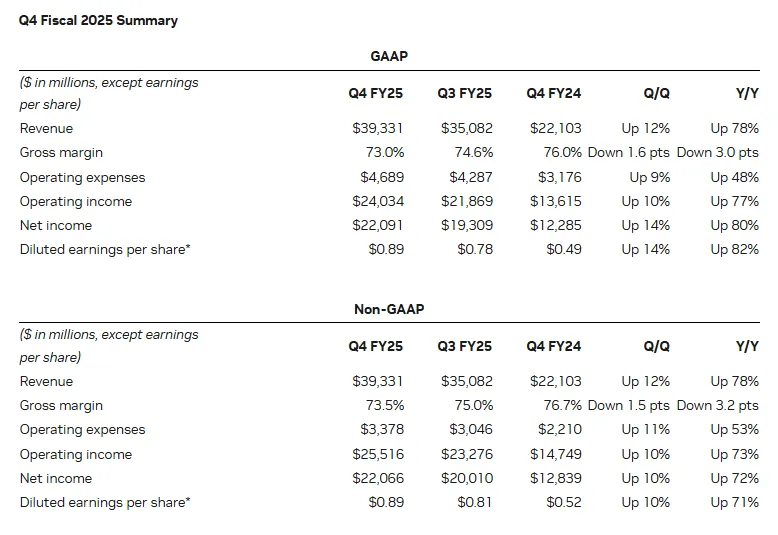Click Non-GAAP operating income $25,516
Image resolution: width=778 pixels, height=535 pixels.
(378, 454)
